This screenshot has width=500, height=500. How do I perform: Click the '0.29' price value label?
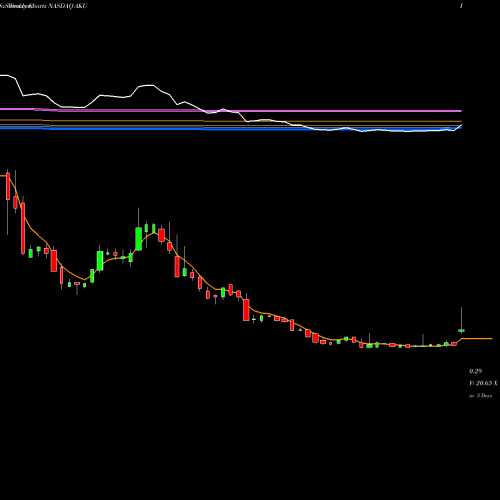475,371
